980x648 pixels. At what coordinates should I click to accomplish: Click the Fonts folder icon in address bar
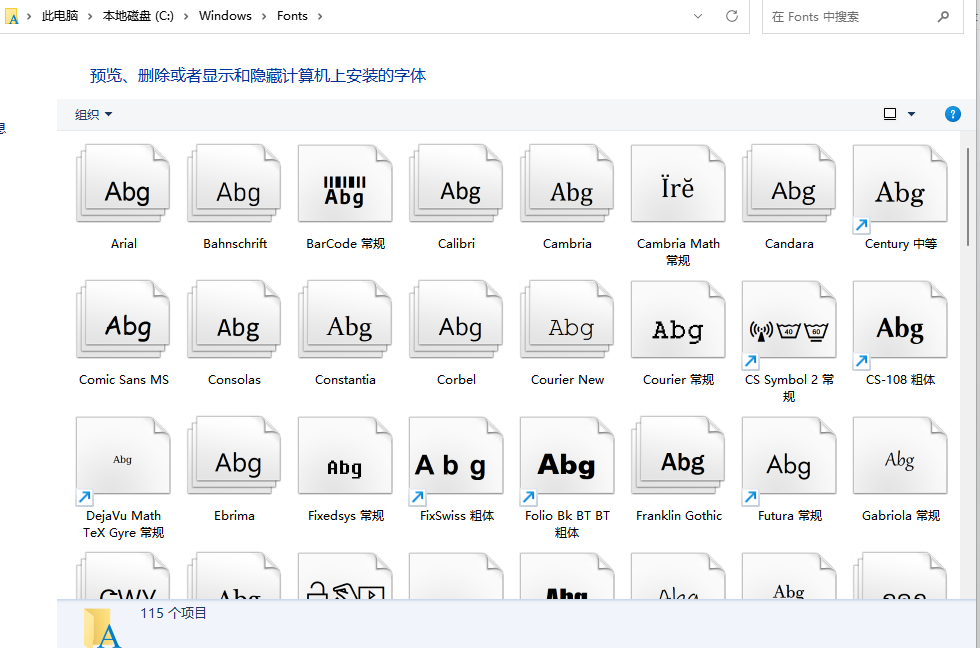tap(12, 16)
